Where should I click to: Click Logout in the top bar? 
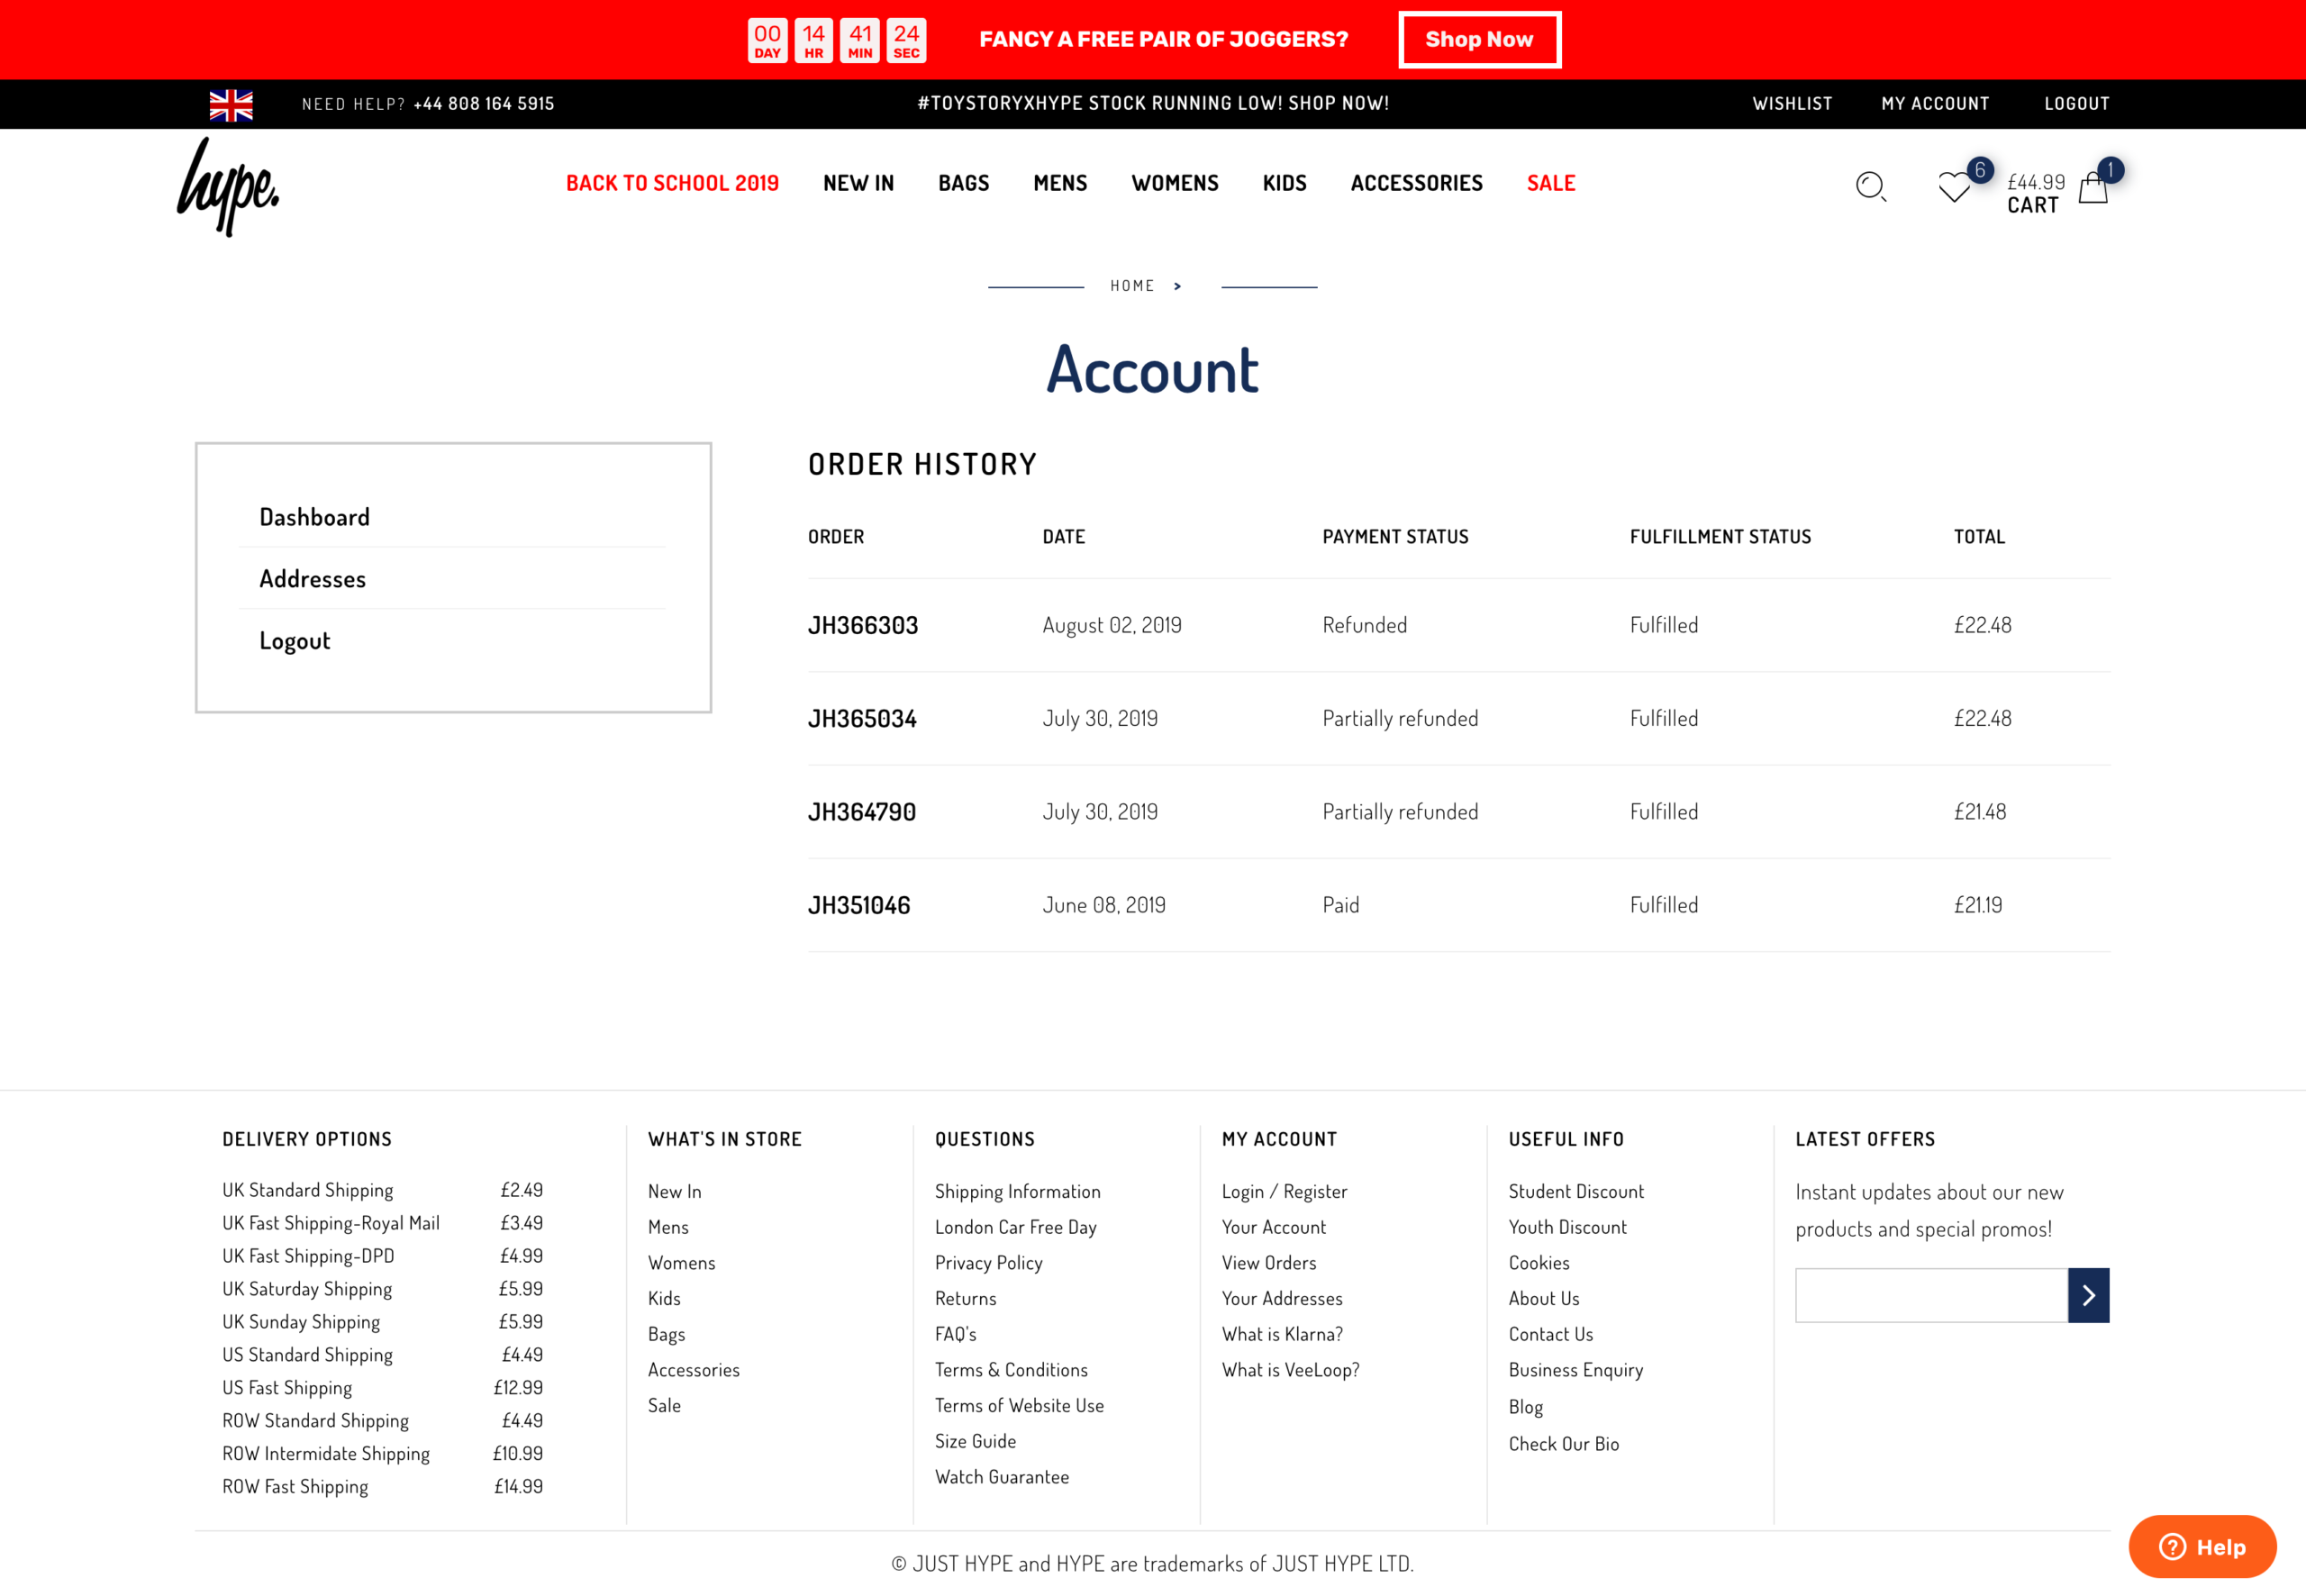click(x=2076, y=104)
